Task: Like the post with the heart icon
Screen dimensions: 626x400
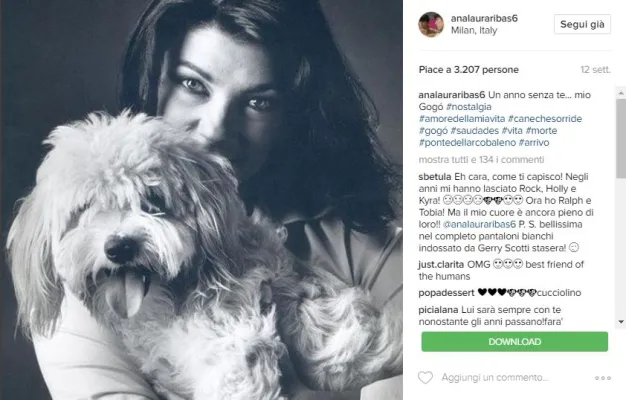Action: tap(425, 377)
